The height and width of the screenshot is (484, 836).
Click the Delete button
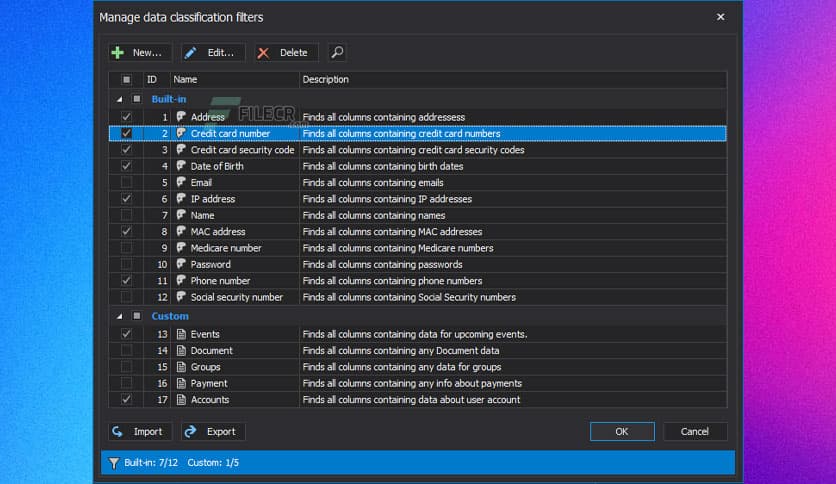tap(286, 52)
